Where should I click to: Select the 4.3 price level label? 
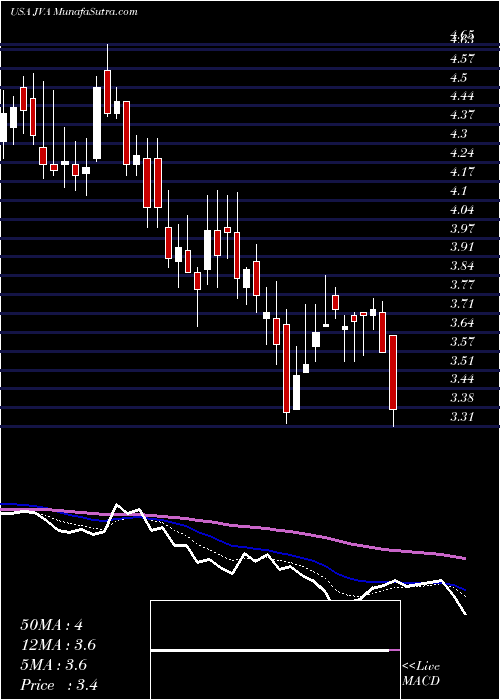[458, 134]
